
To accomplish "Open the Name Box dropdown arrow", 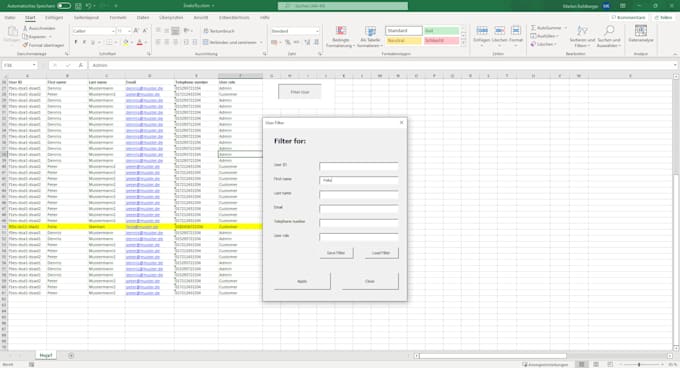I will (x=33, y=65).
